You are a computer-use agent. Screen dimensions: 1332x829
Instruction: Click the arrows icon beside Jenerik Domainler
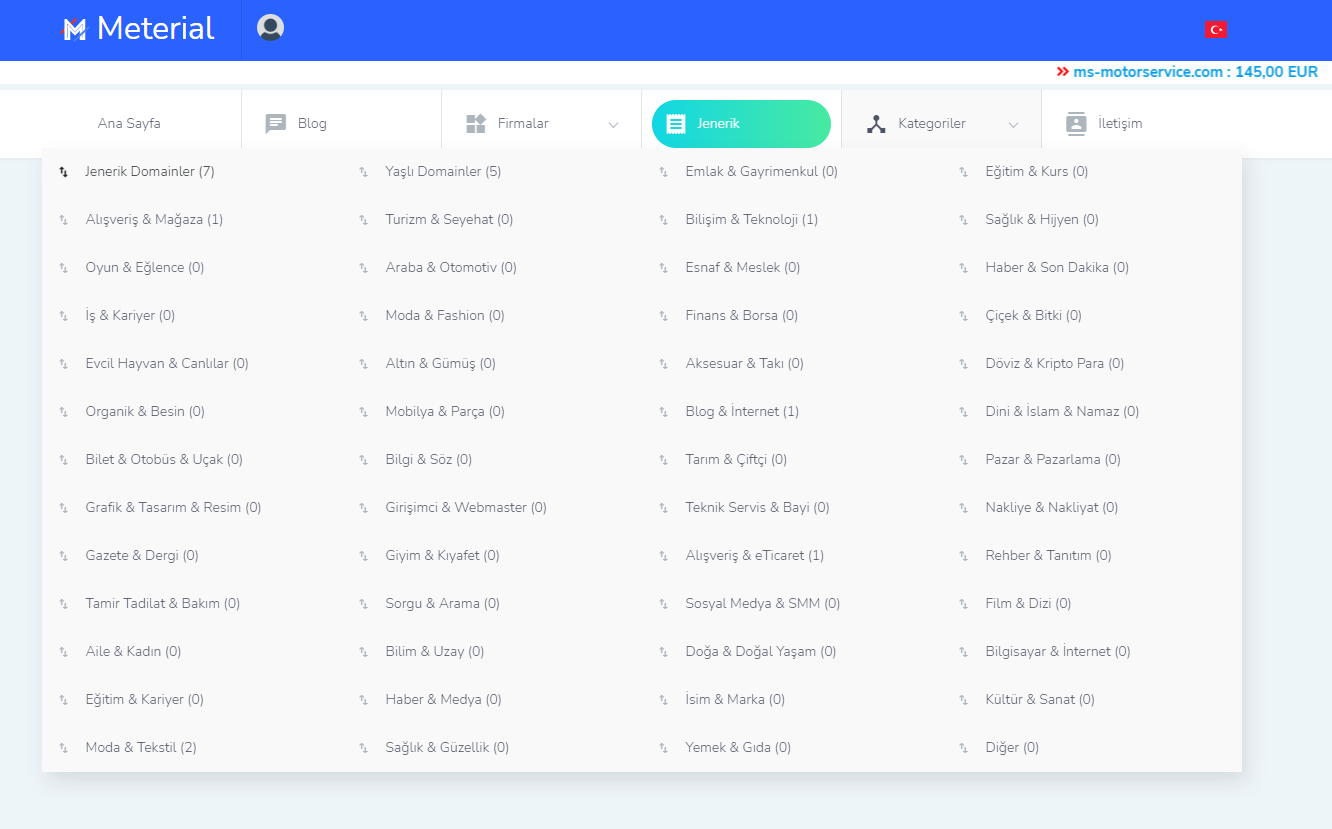(64, 172)
